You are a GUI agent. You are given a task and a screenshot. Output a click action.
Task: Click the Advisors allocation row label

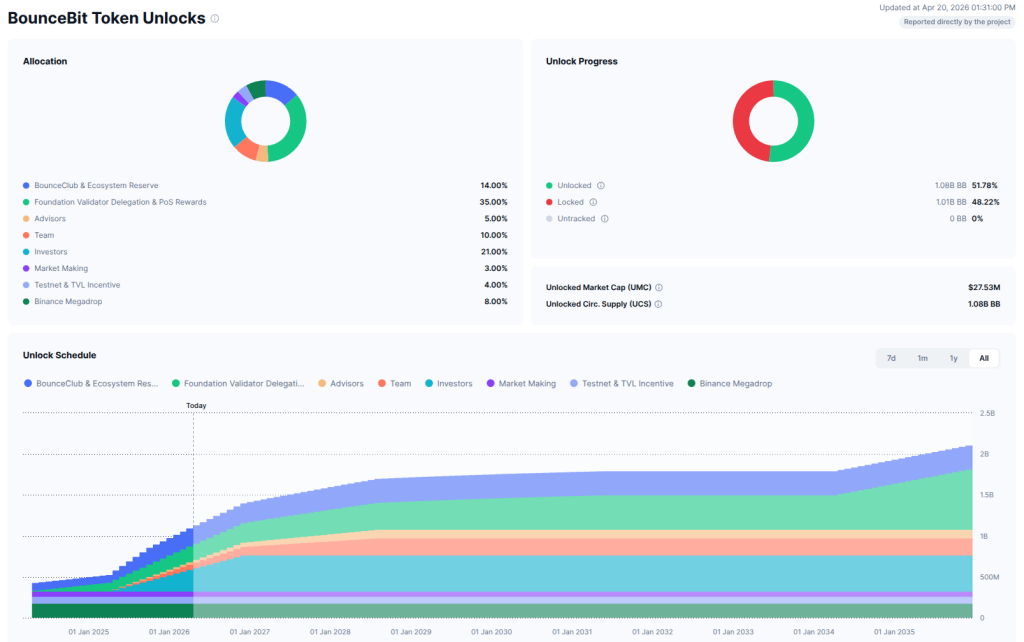(x=50, y=219)
